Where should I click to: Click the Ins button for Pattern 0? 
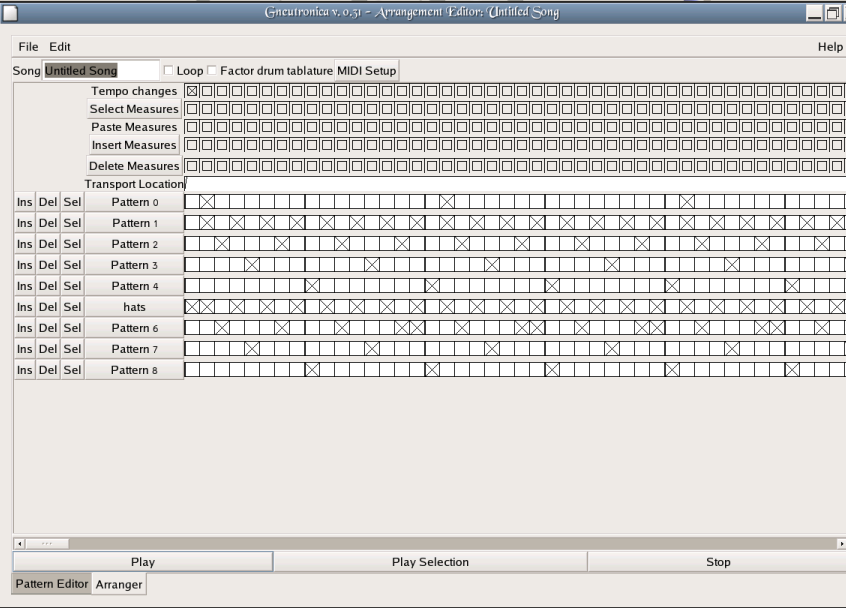click(x=24, y=202)
